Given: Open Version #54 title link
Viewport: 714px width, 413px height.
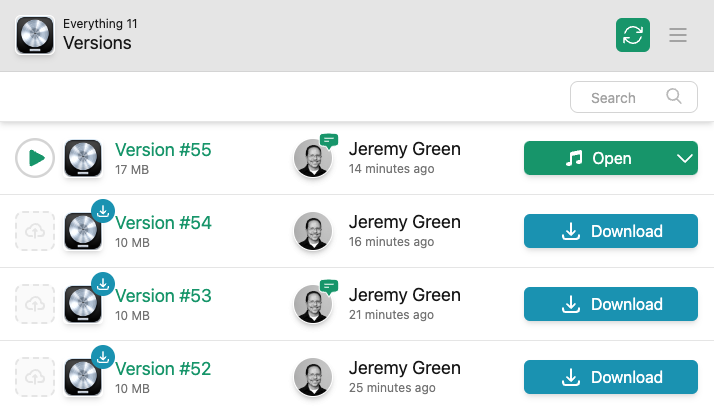Looking at the screenshot, I should pos(163,223).
